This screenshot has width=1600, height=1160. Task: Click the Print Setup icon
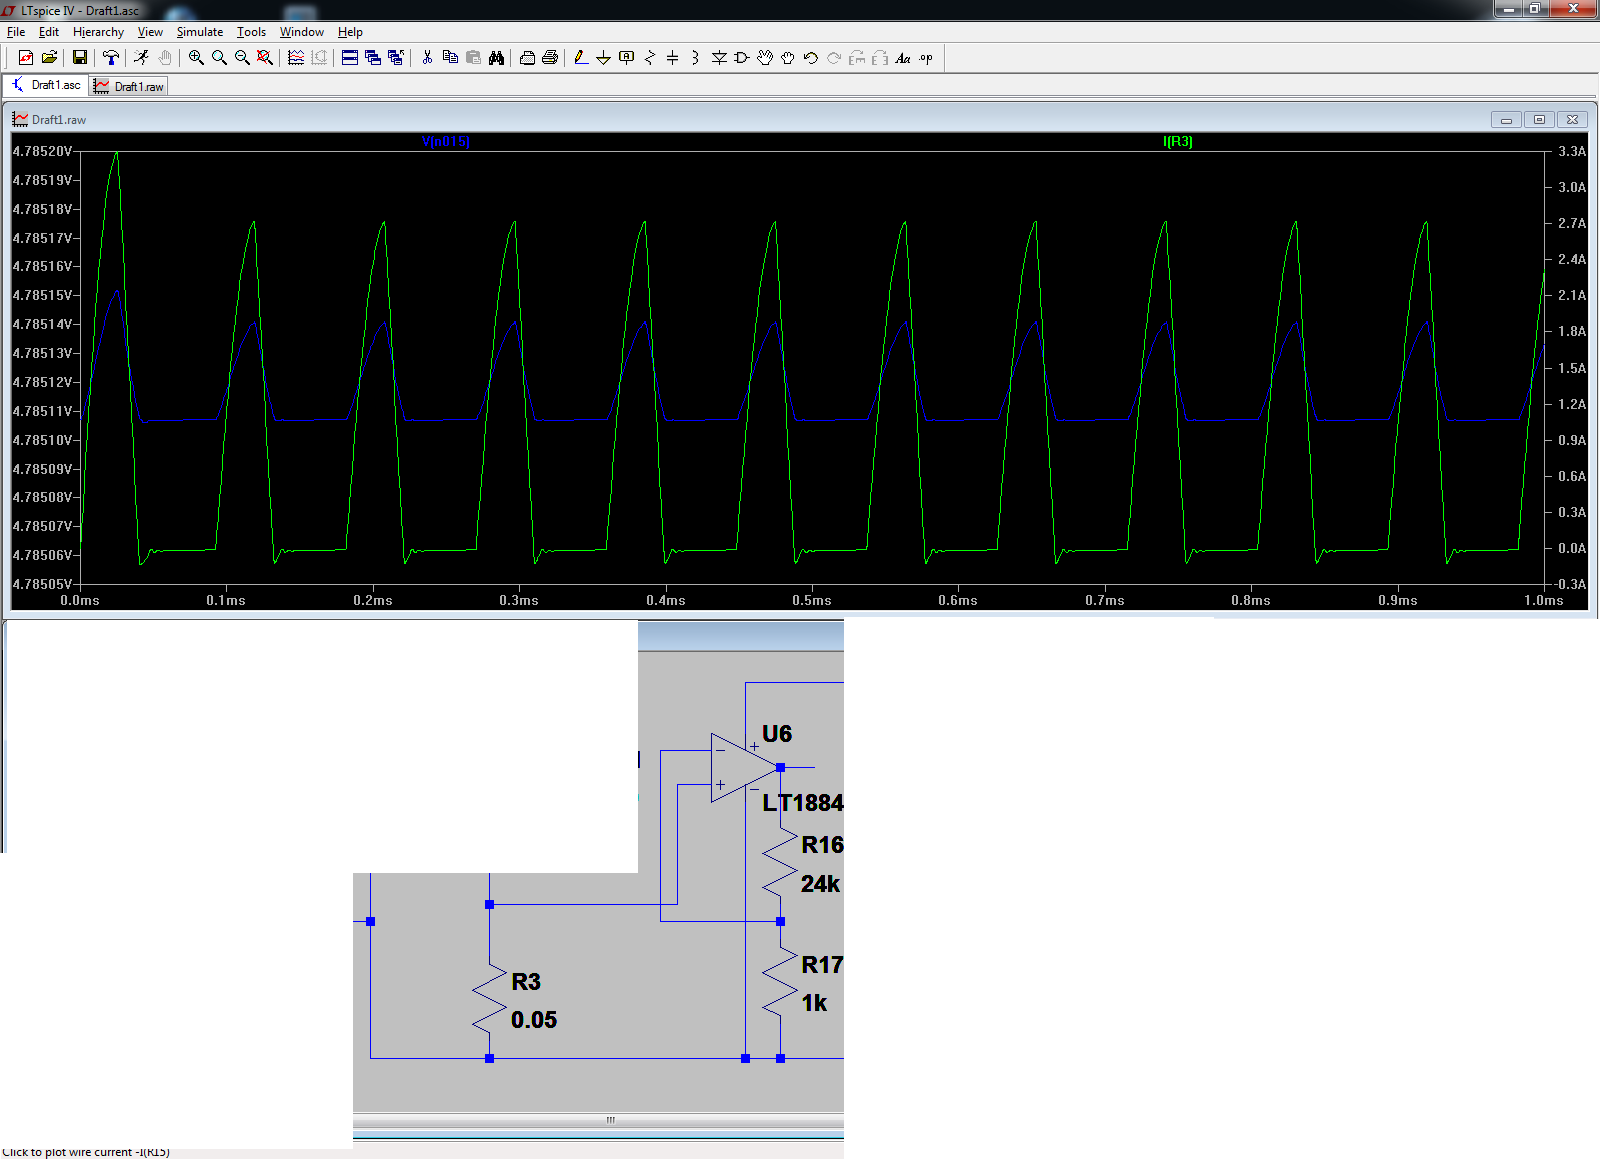[x=527, y=58]
